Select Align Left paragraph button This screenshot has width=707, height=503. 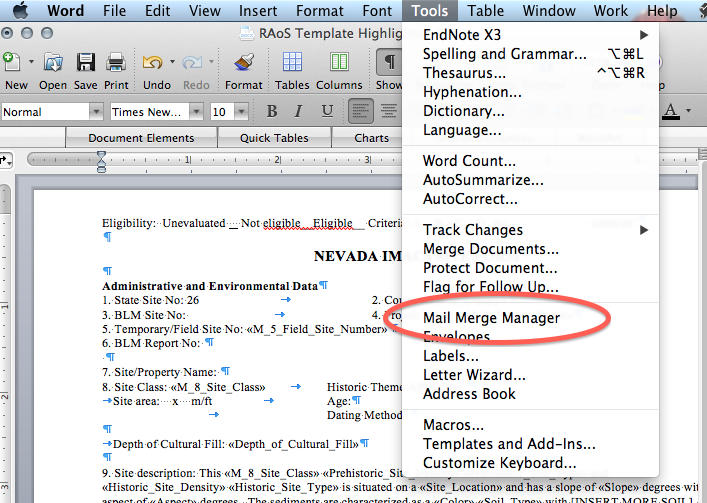tap(361, 111)
